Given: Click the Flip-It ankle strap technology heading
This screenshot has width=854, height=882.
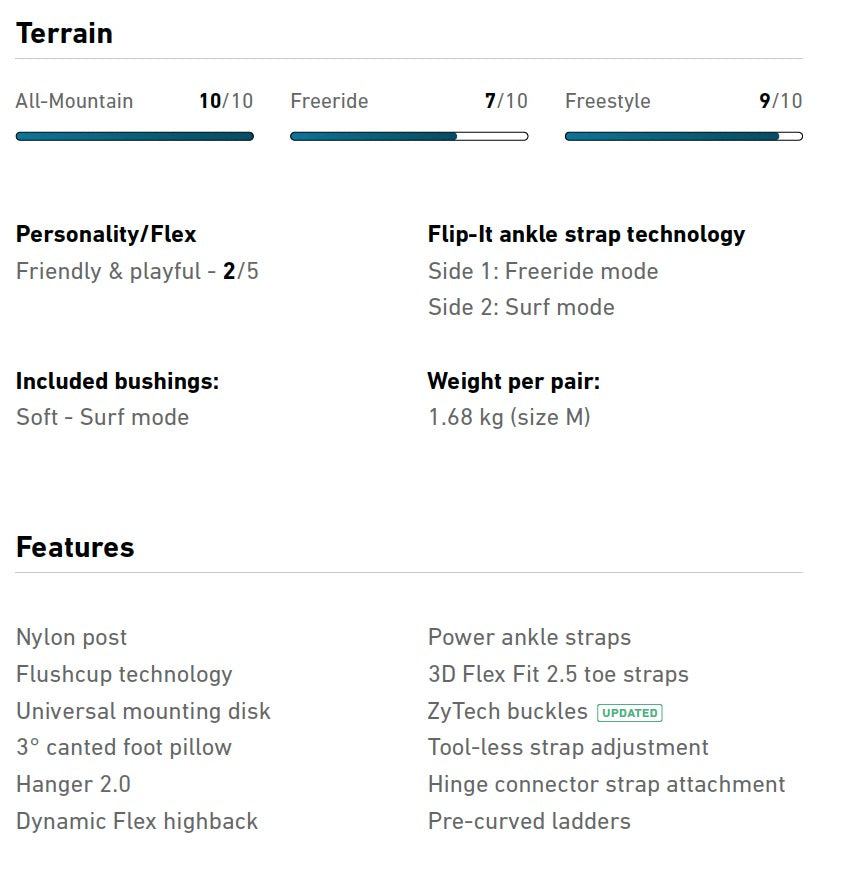Looking at the screenshot, I should (x=586, y=234).
